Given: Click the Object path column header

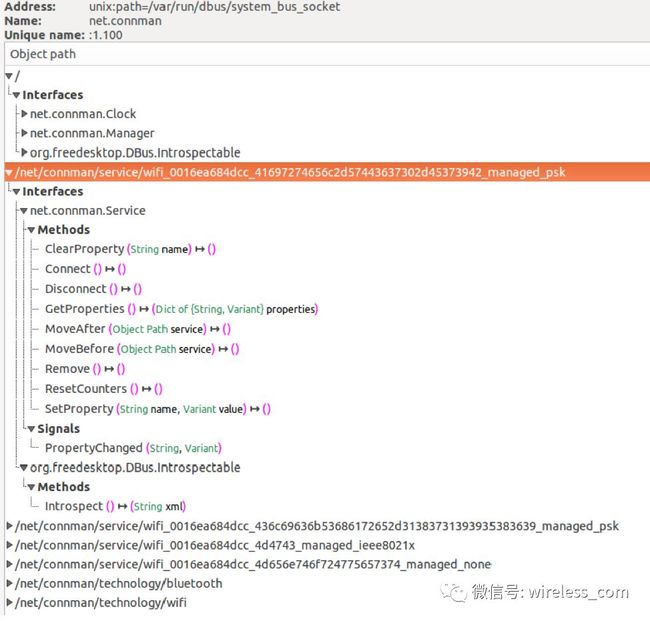Looking at the screenshot, I should click(327, 54).
